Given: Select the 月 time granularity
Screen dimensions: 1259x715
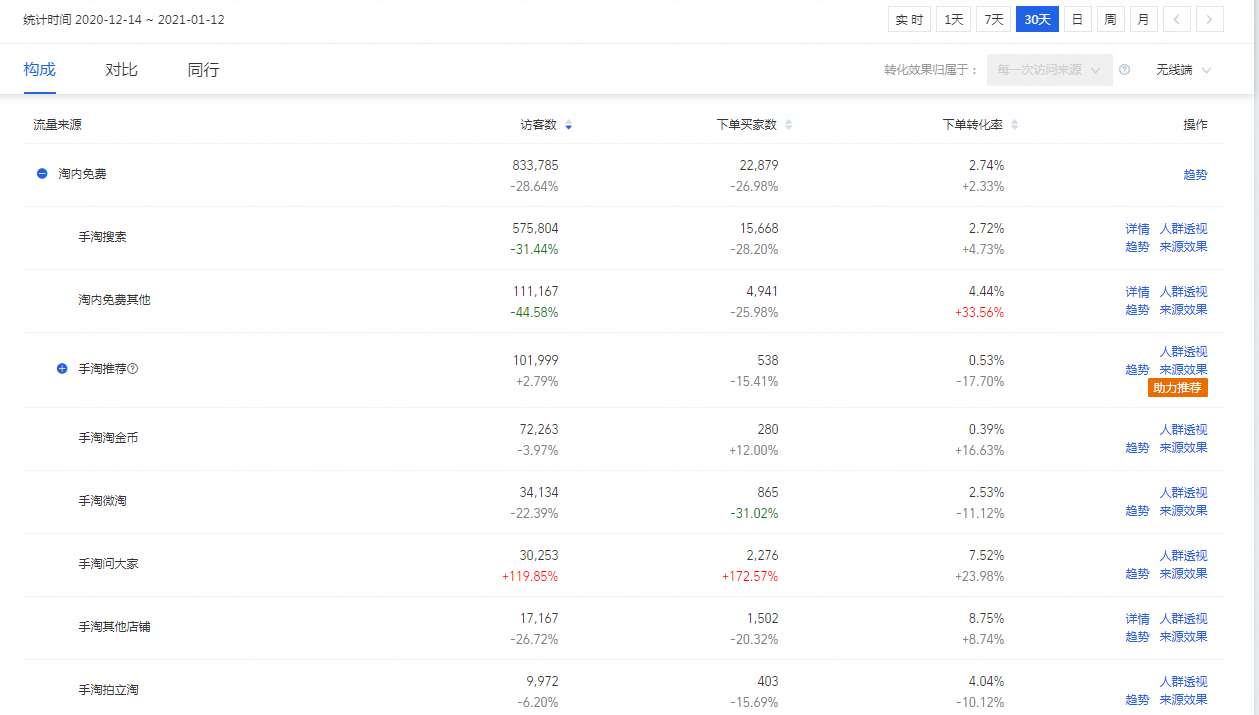Looking at the screenshot, I should click(1143, 19).
